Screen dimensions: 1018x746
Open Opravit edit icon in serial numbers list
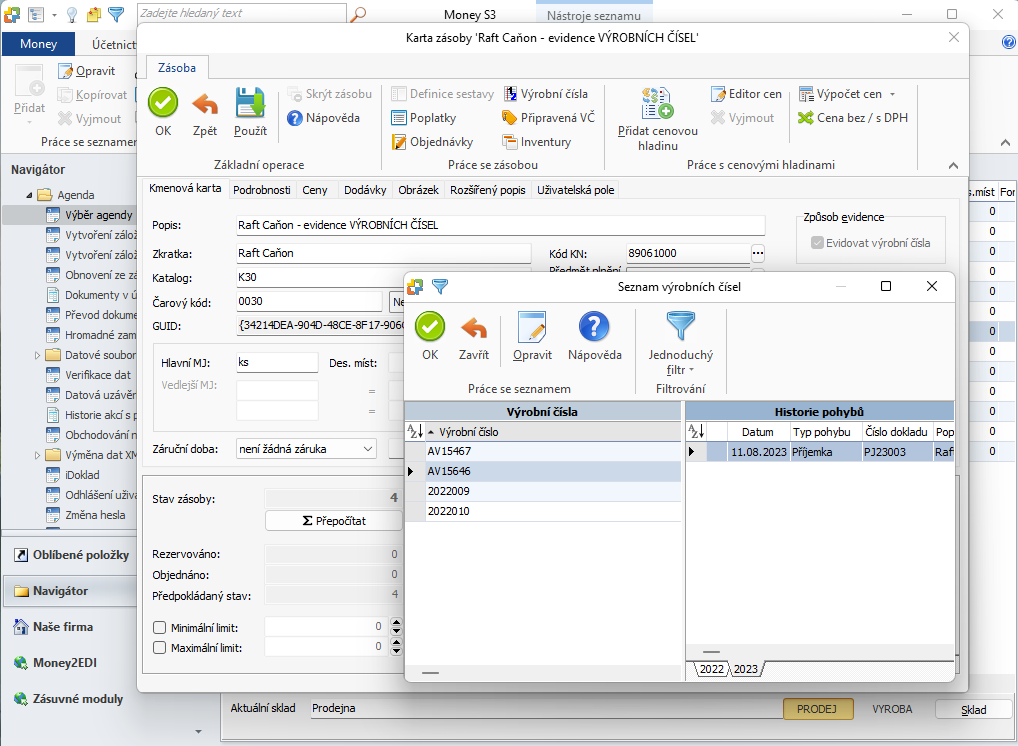point(532,327)
